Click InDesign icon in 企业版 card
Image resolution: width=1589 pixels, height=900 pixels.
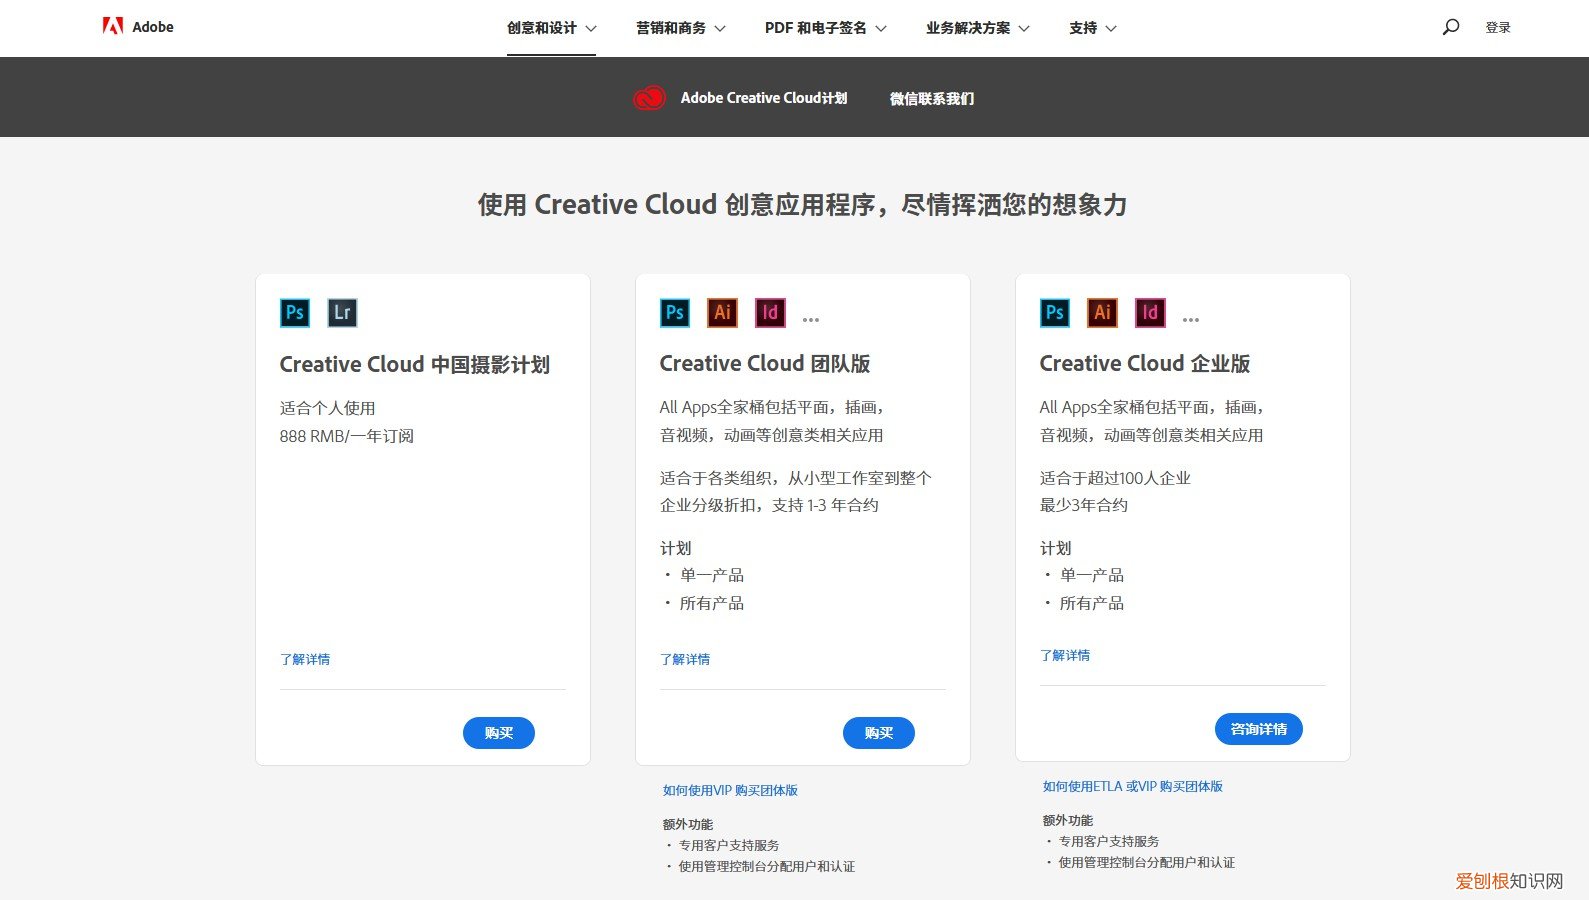coord(1150,313)
